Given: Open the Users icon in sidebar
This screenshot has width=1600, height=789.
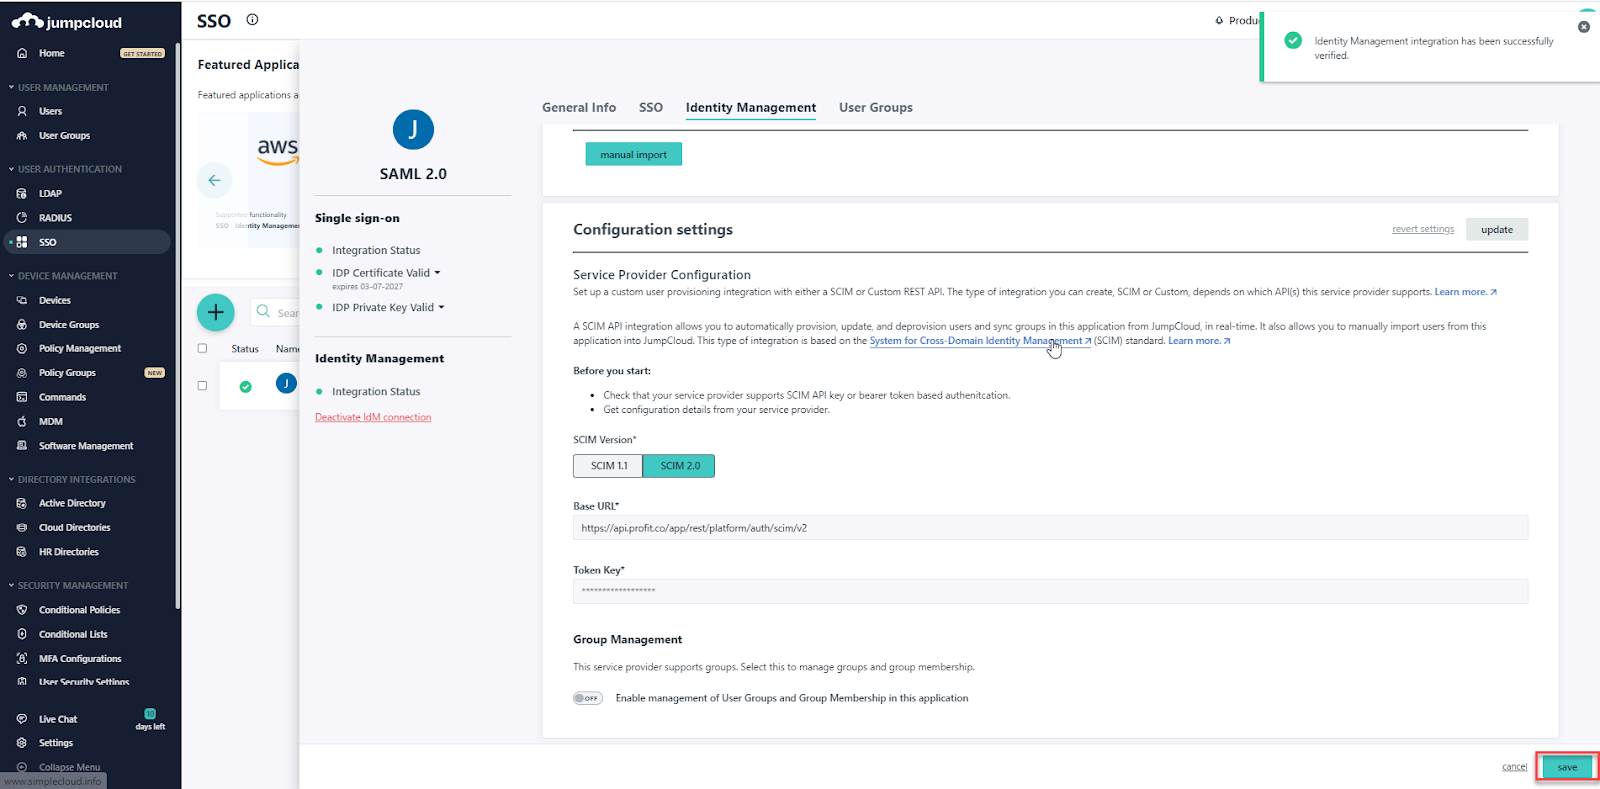Looking at the screenshot, I should pyautogui.click(x=22, y=111).
